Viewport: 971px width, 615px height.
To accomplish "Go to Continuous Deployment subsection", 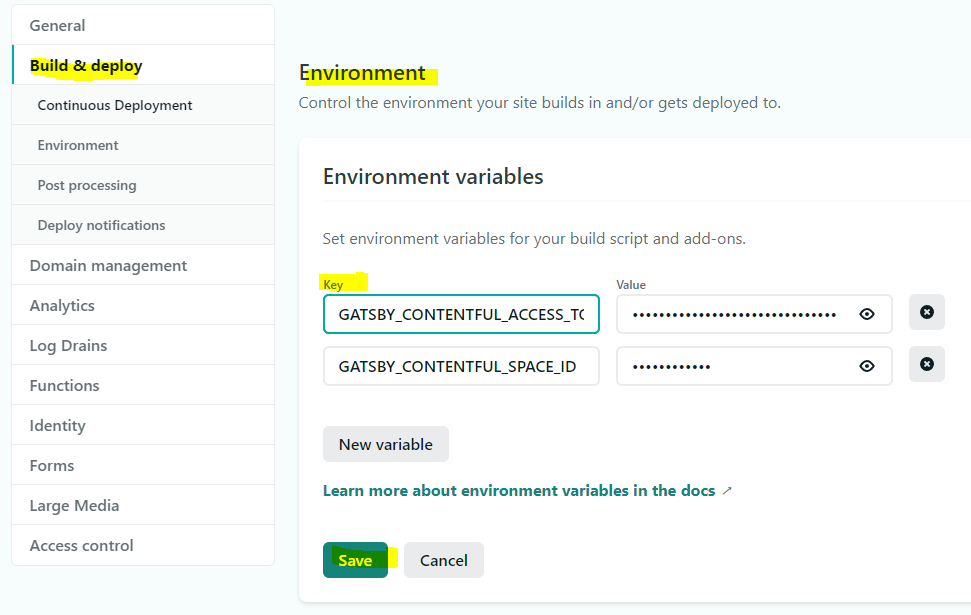I will 143,105.
